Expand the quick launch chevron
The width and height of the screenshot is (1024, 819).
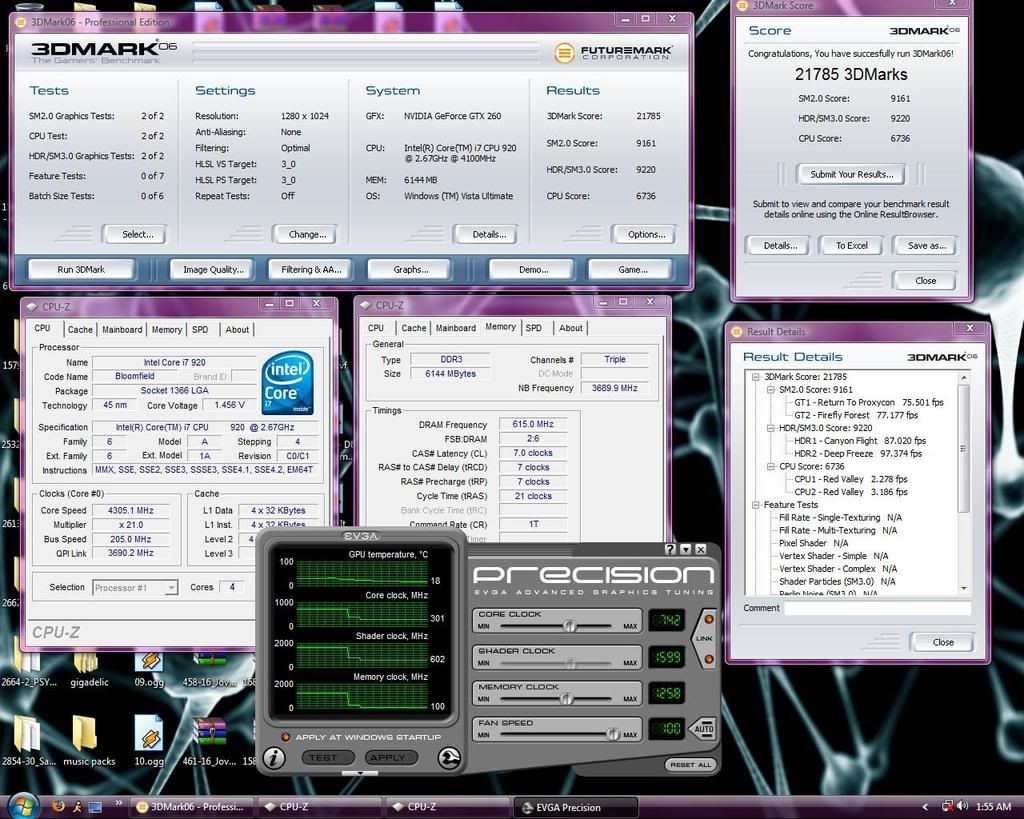pos(118,803)
